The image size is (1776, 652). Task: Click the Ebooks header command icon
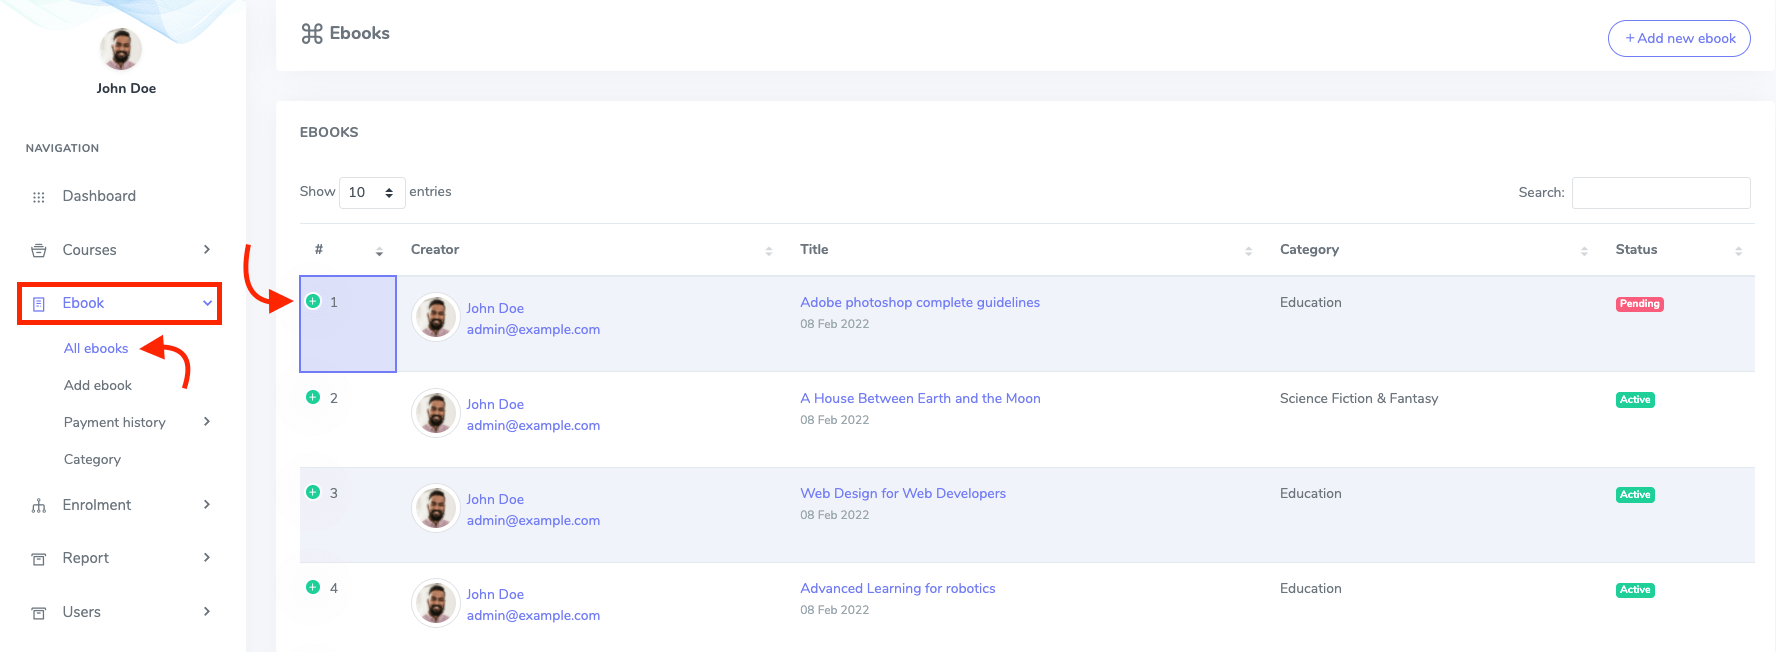[312, 34]
